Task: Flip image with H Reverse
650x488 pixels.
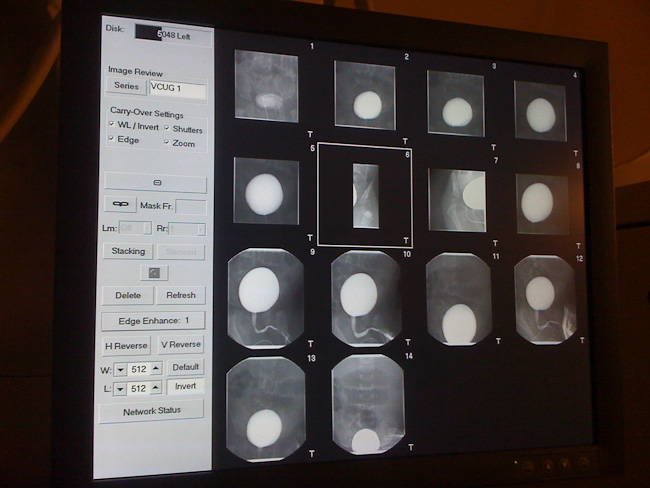Action: pos(127,344)
